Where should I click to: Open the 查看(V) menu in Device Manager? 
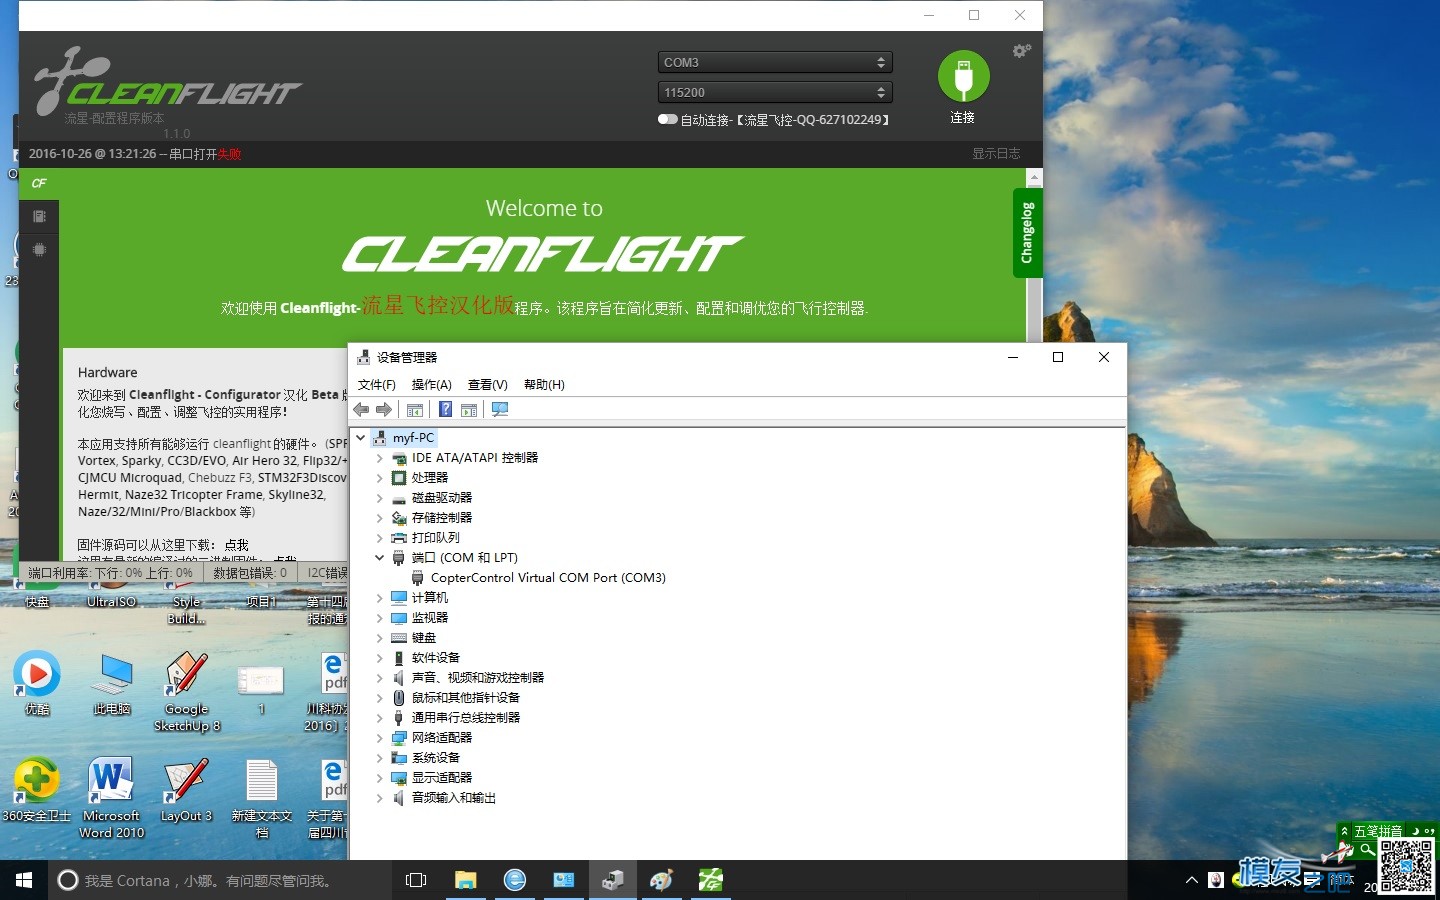click(488, 384)
